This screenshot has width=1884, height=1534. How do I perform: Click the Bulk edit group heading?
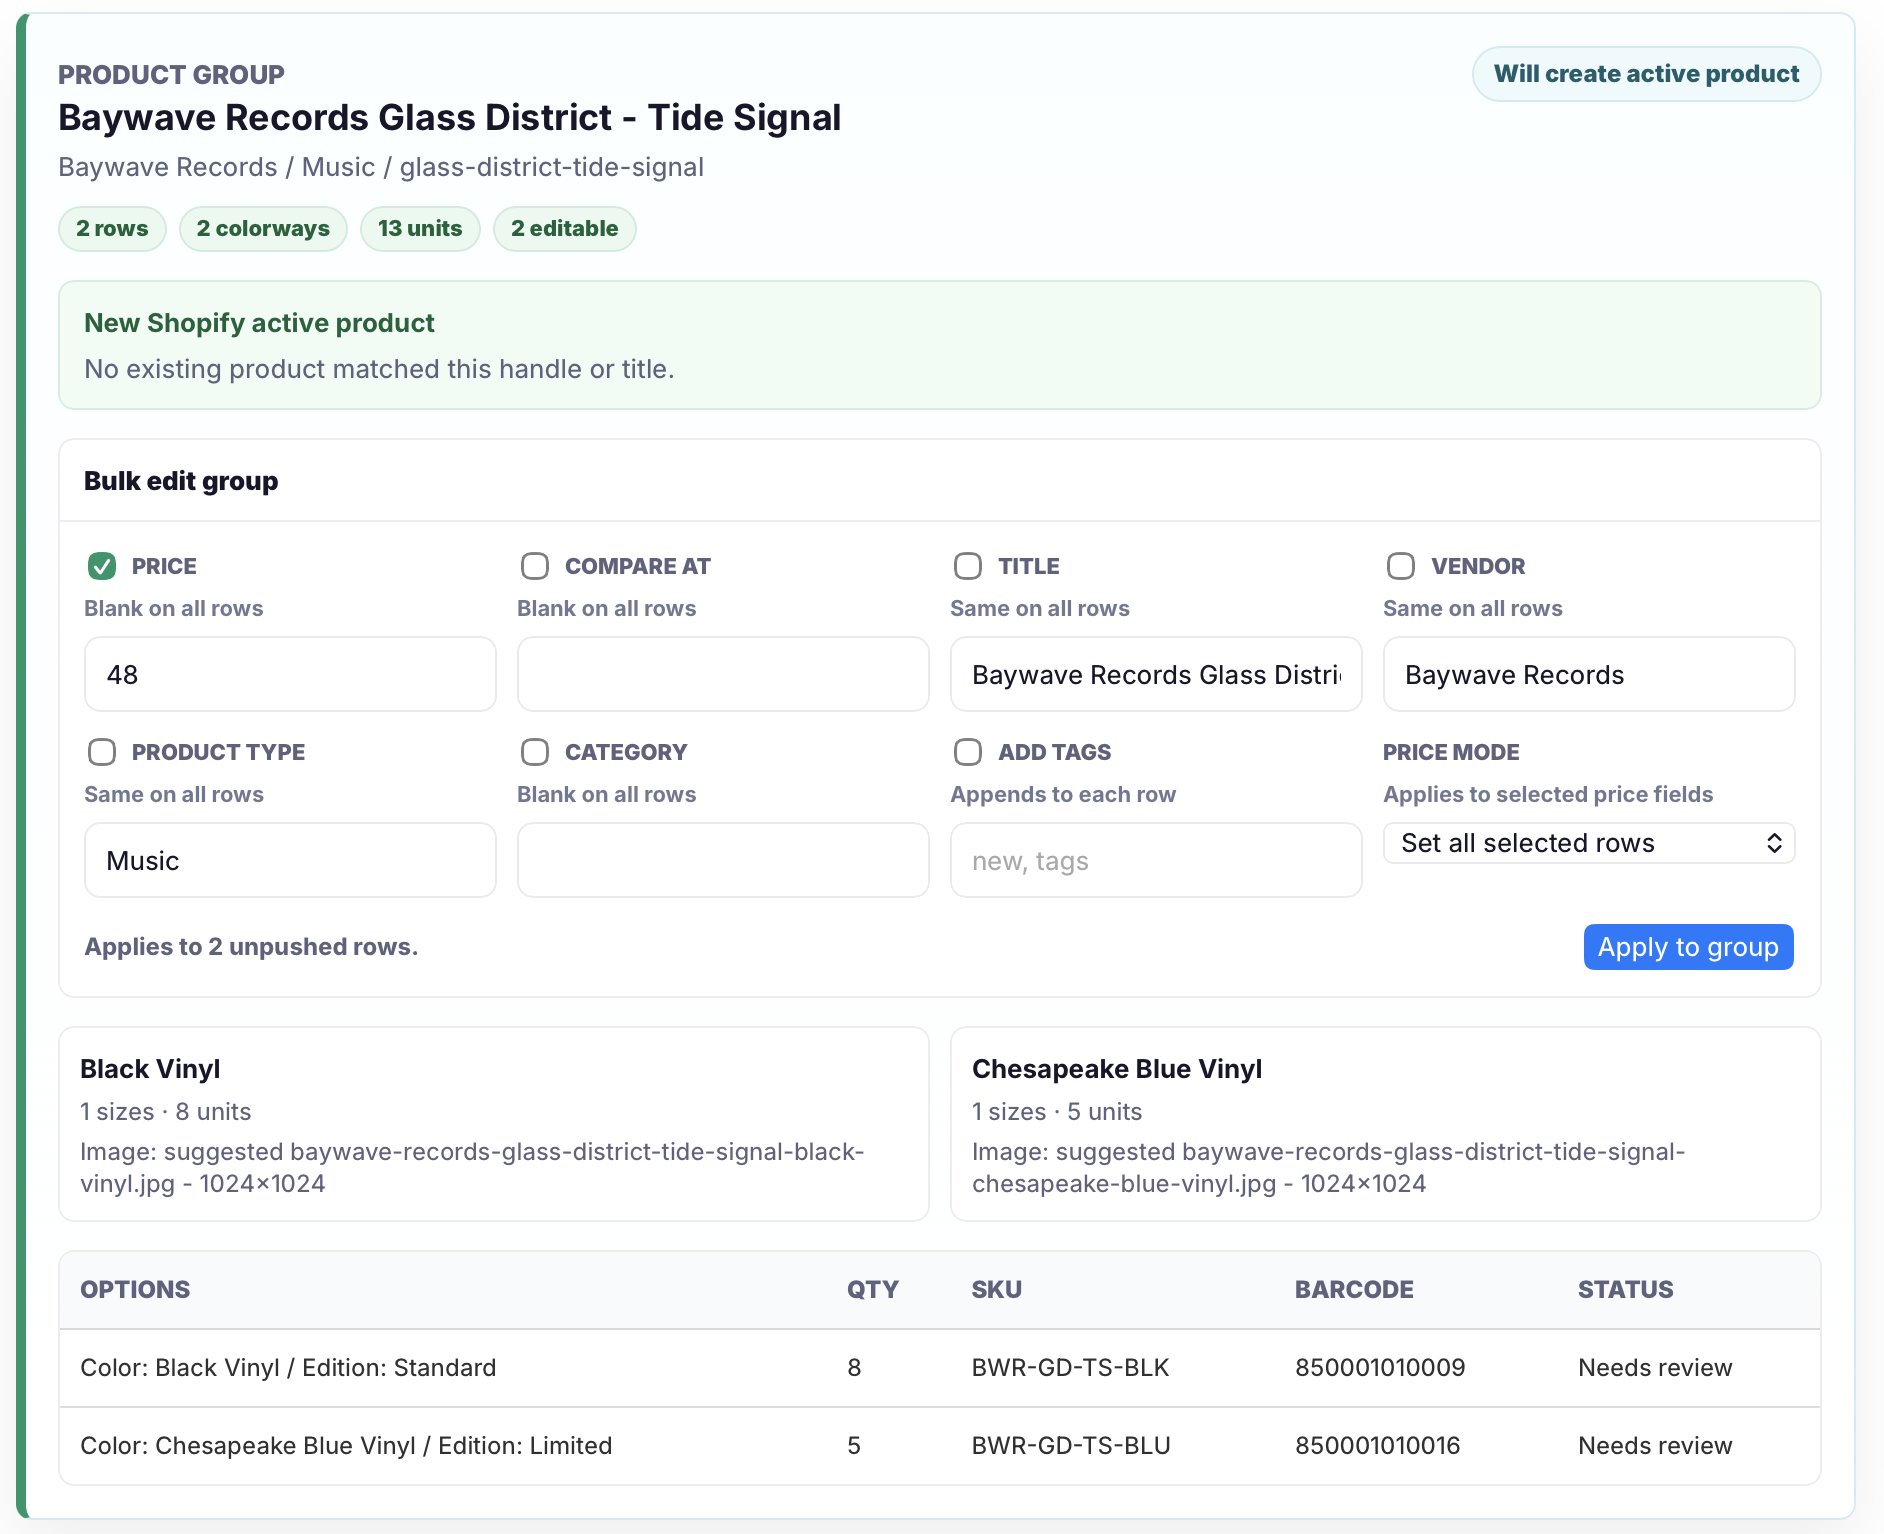point(181,481)
